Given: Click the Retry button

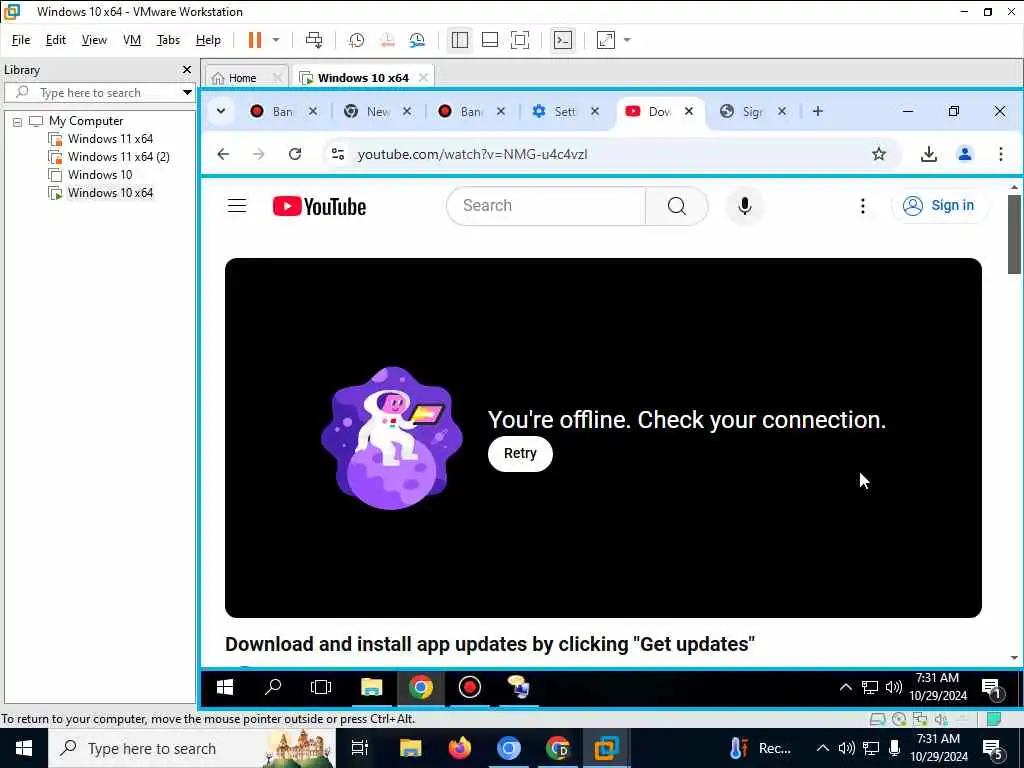Looking at the screenshot, I should [x=520, y=453].
